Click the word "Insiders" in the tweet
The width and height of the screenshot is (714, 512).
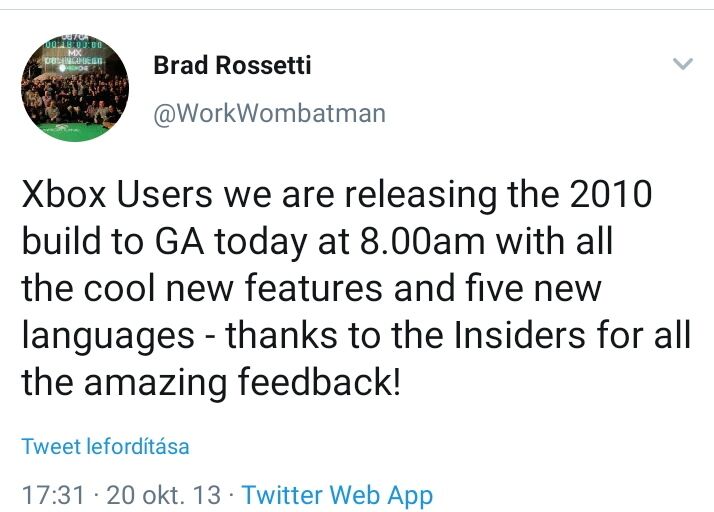click(x=527, y=336)
